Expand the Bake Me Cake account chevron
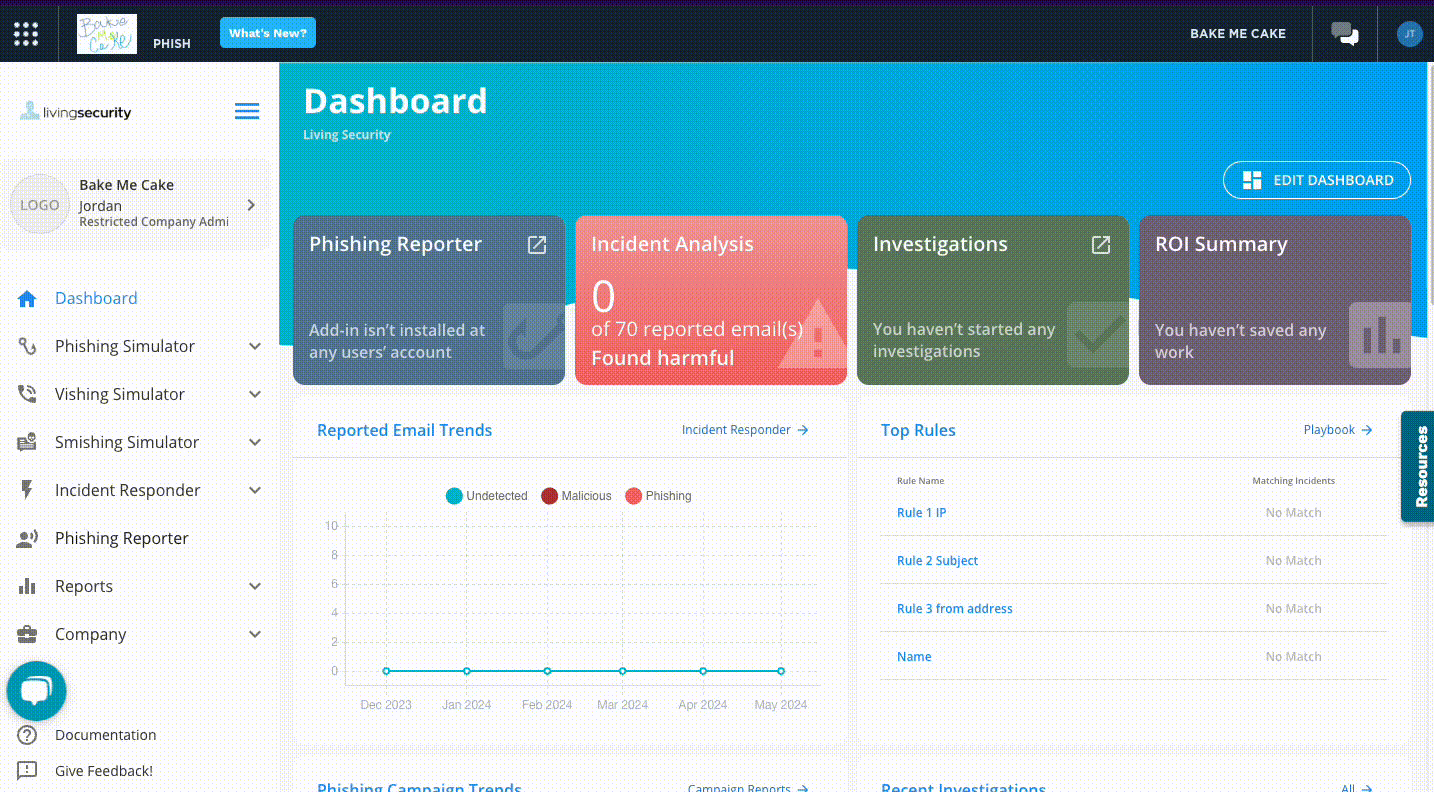 click(x=251, y=205)
